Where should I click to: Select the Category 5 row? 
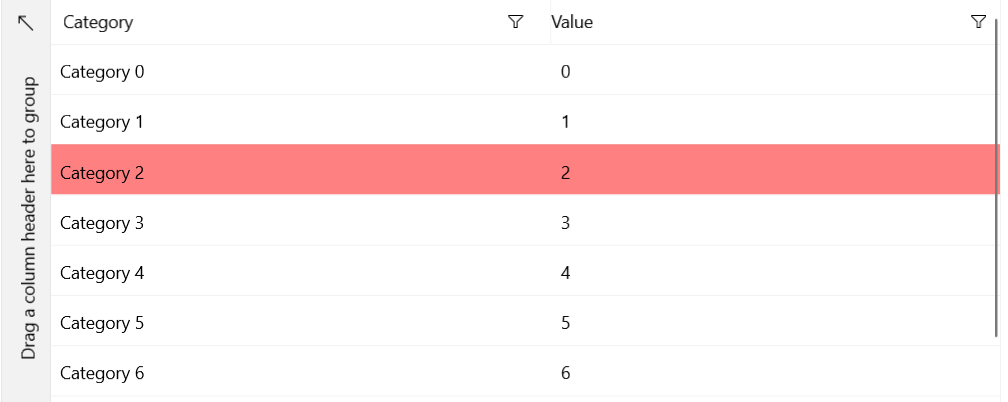tap(102, 323)
